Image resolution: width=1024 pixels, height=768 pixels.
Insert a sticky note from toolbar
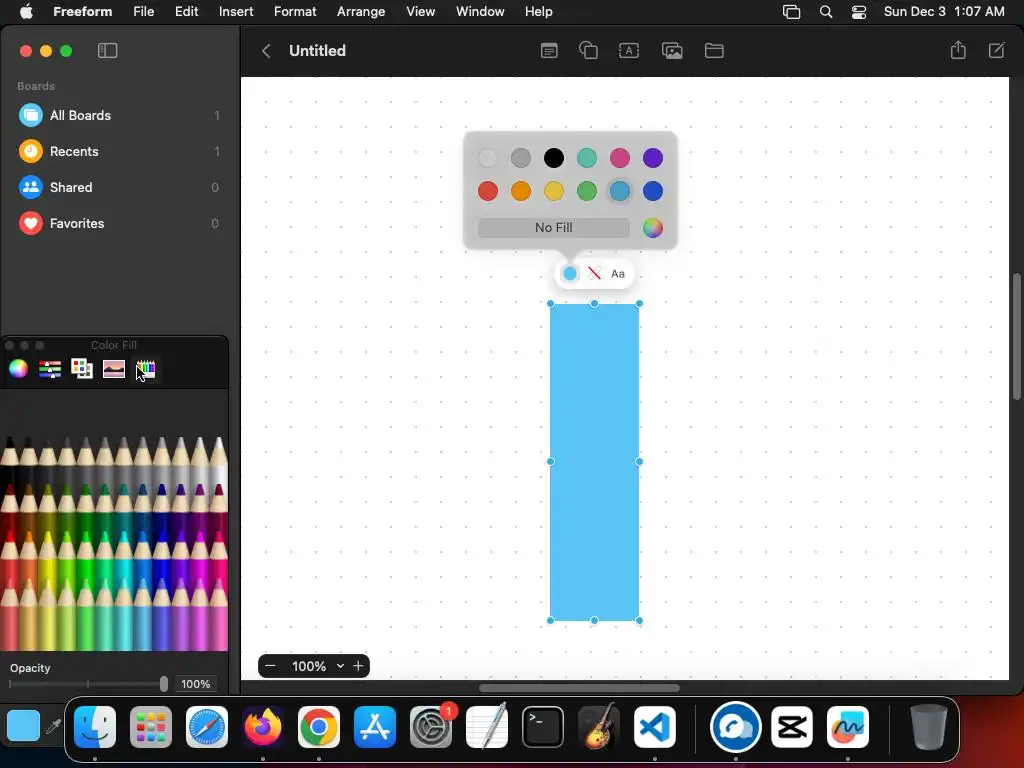[549, 50]
